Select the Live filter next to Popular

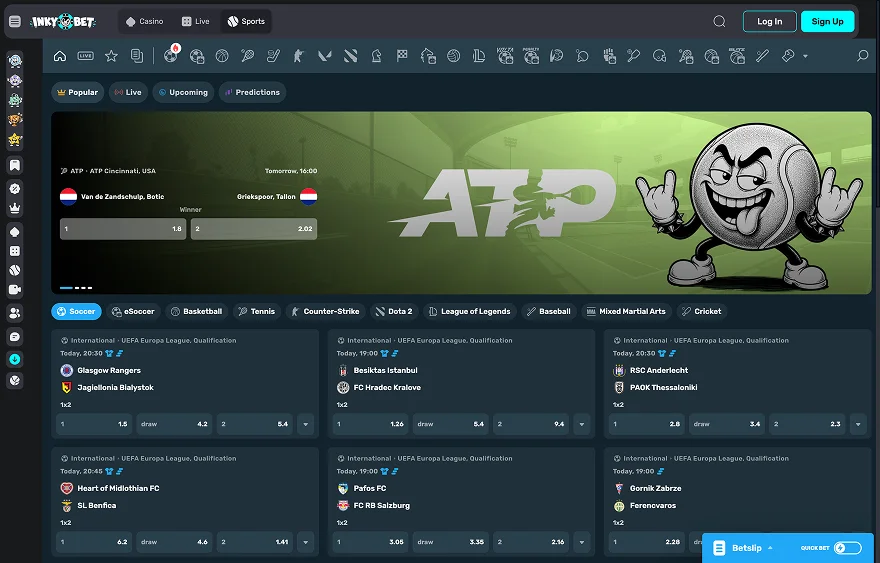tap(128, 92)
